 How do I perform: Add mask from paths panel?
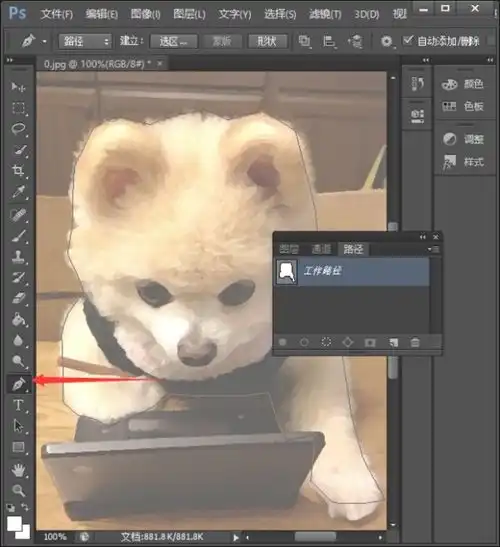click(370, 343)
